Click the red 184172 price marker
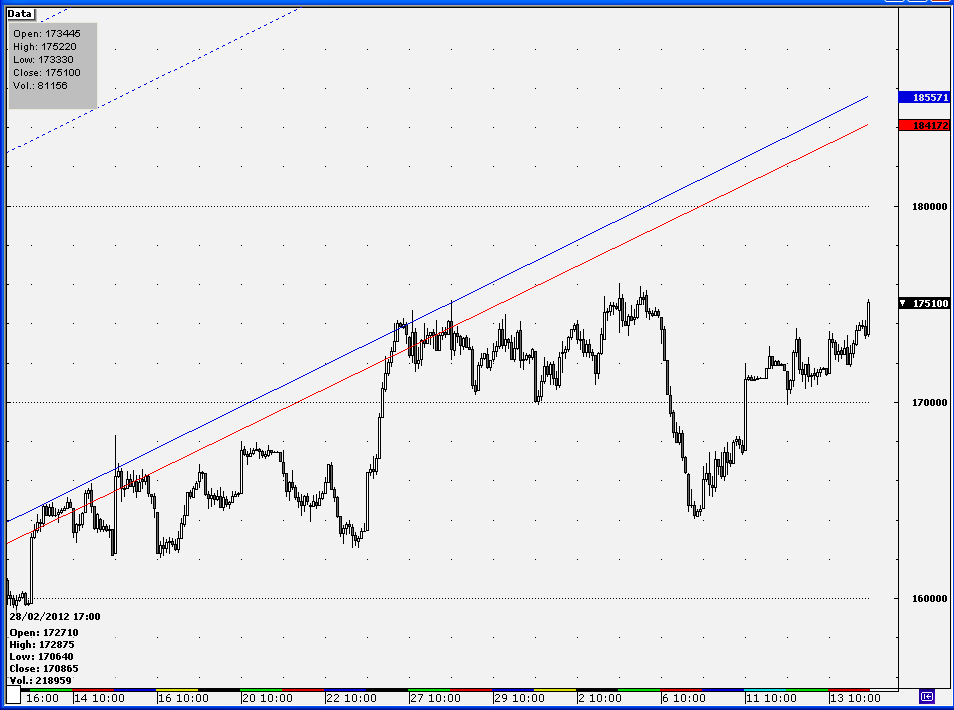Viewport: 954px width, 710px height. click(924, 125)
